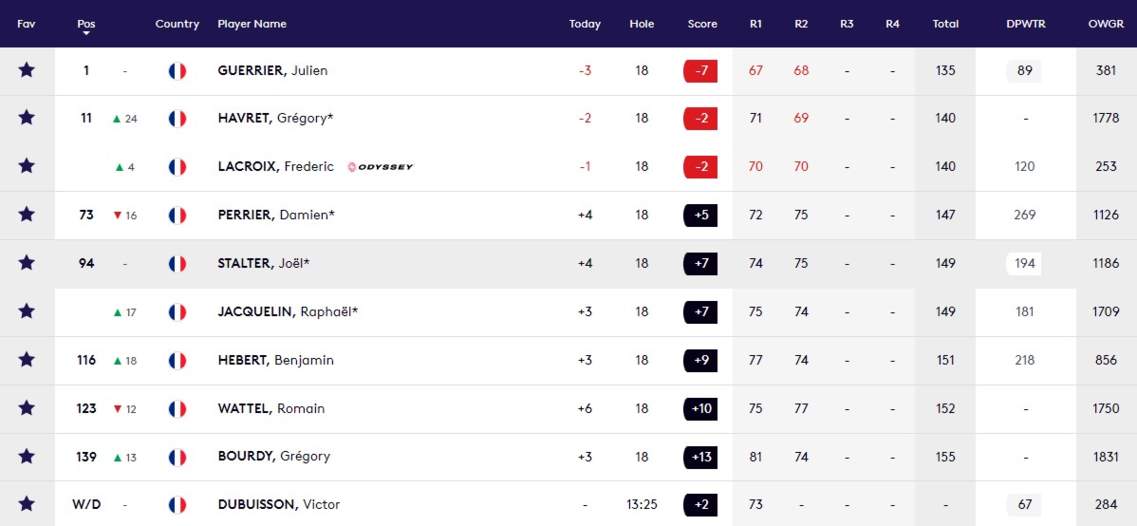Screen dimensions: 1137x526
Task: Toggle favorite star for Dubuisson, Victor
Action: click(27, 504)
